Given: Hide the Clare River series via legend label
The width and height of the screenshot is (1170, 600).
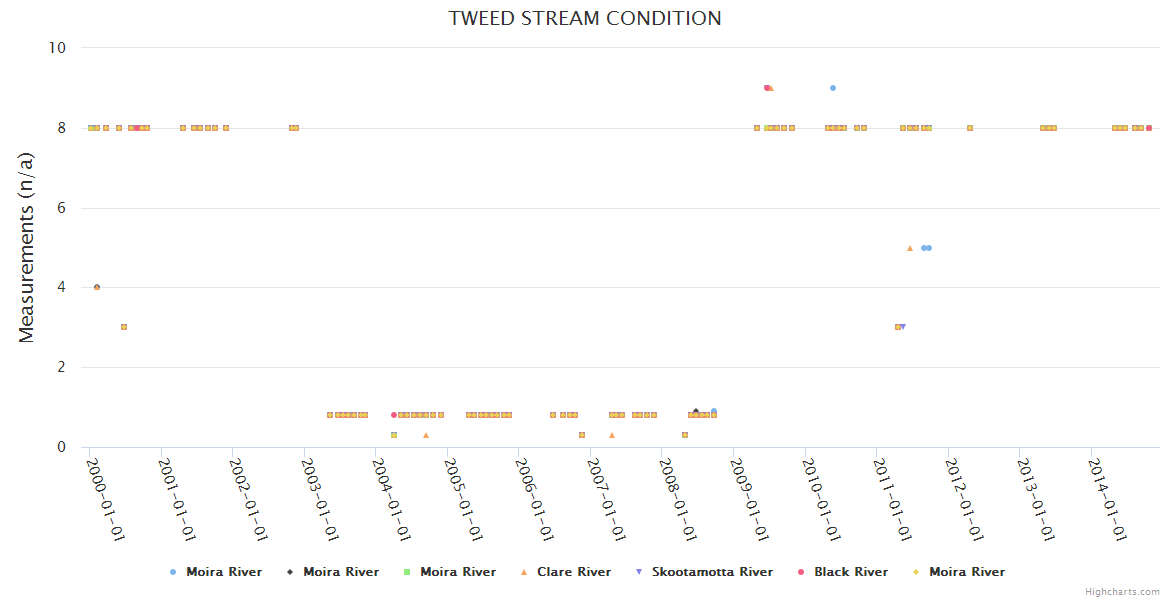Looking at the screenshot, I should pos(573,572).
